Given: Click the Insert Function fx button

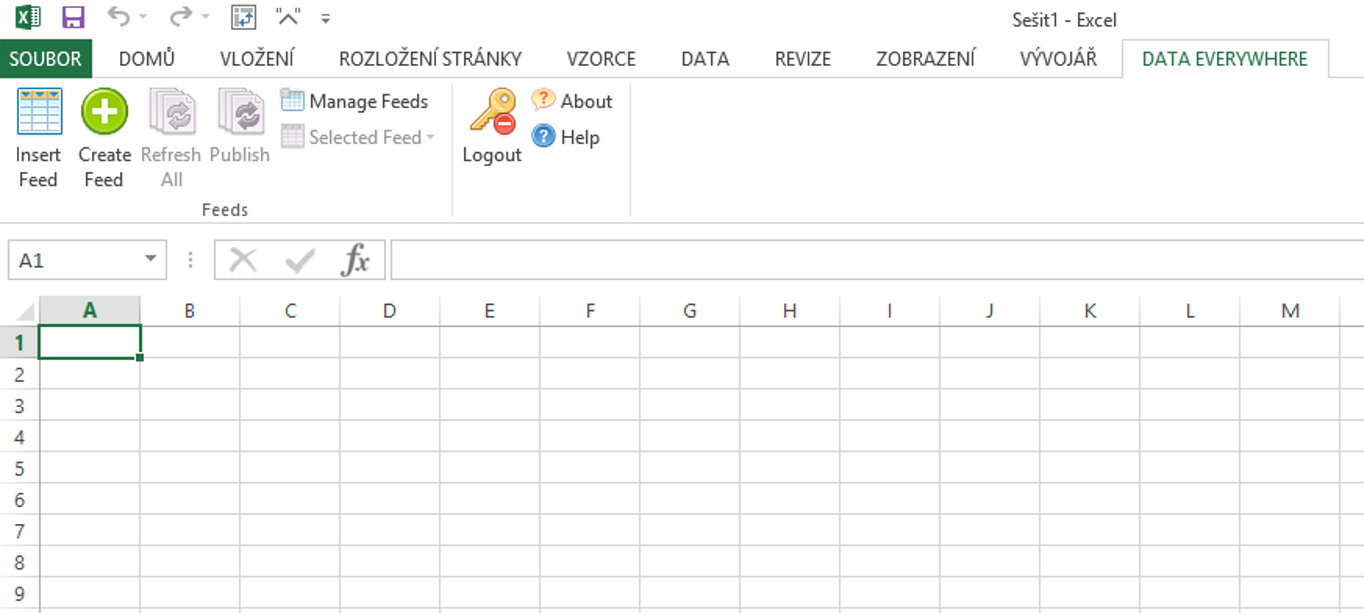Looking at the screenshot, I should (x=355, y=261).
